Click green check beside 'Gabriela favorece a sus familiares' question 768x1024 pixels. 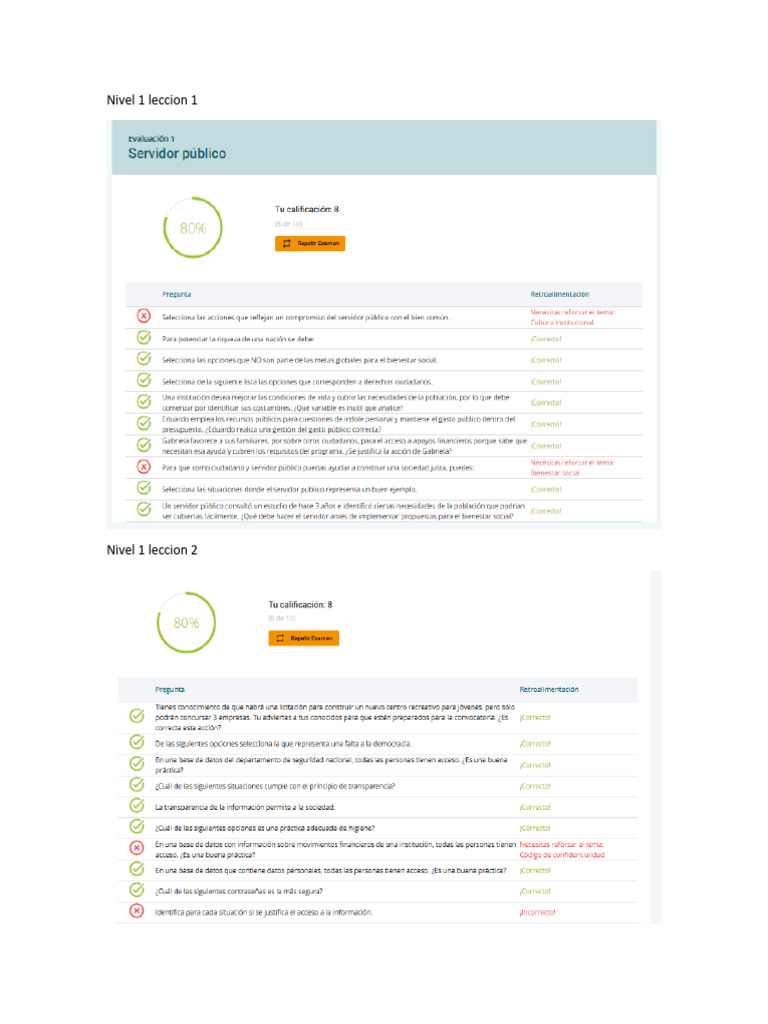pos(144,445)
